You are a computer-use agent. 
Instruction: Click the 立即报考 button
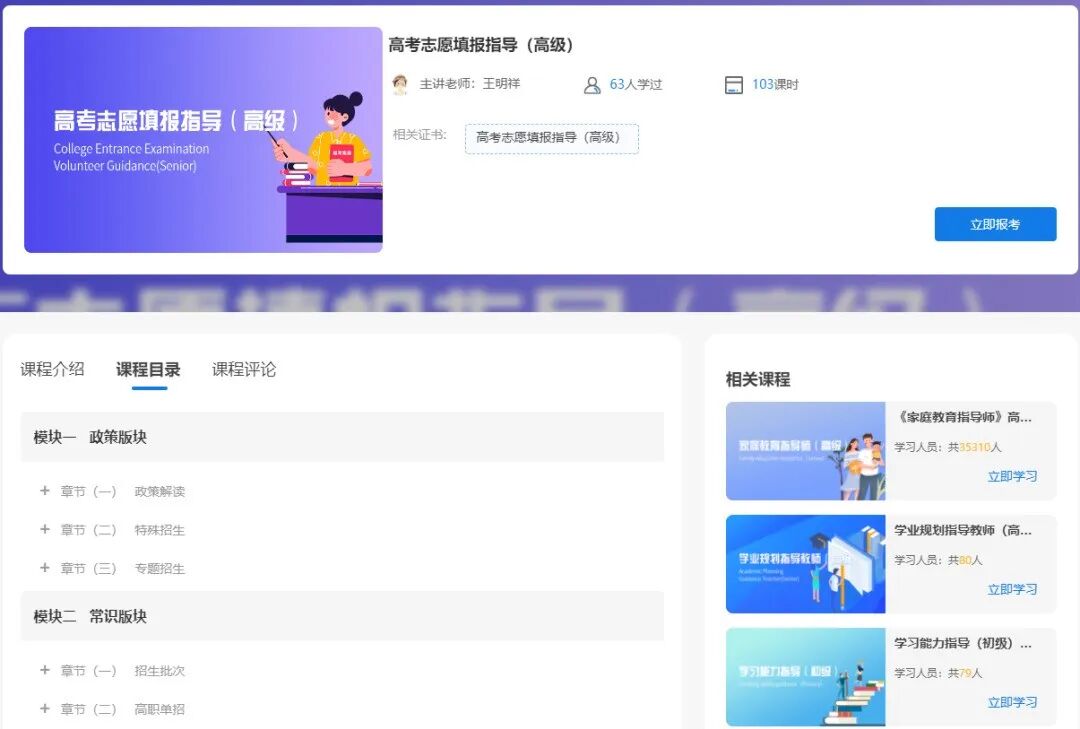(995, 224)
